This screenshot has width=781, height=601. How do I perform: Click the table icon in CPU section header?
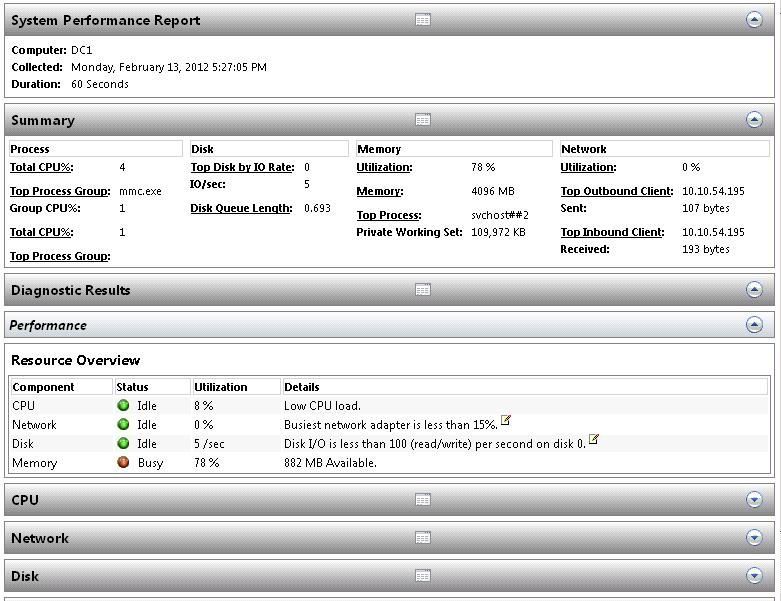coord(422,499)
